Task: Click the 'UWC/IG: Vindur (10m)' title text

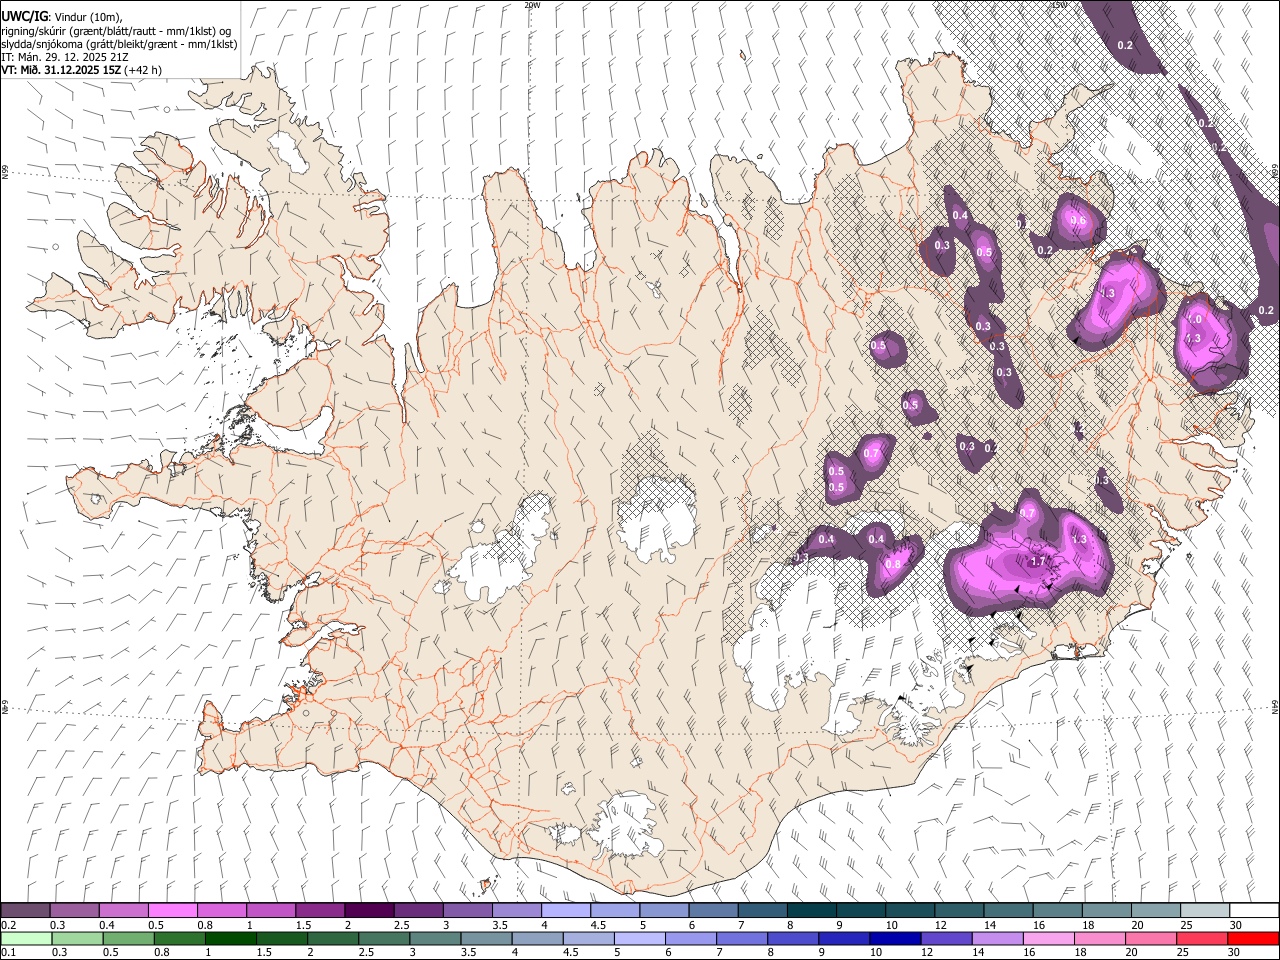Action: pyautogui.click(x=62, y=17)
